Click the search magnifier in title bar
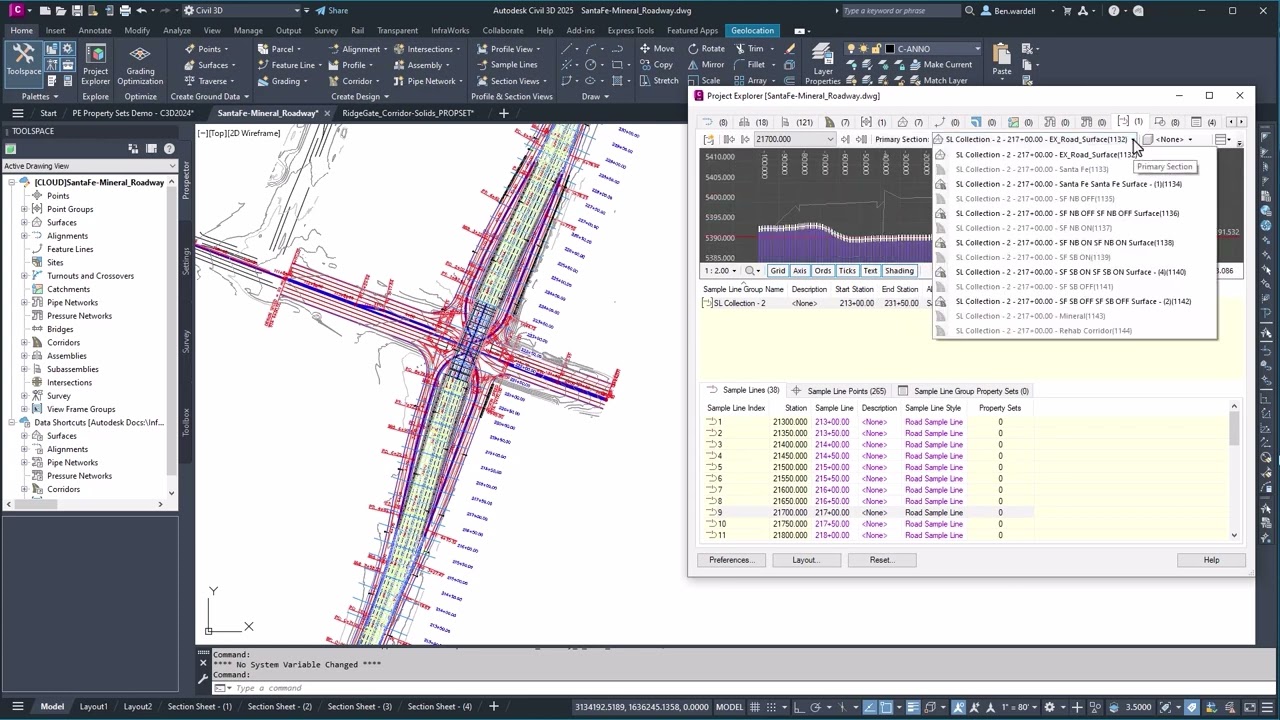 pos(970,11)
